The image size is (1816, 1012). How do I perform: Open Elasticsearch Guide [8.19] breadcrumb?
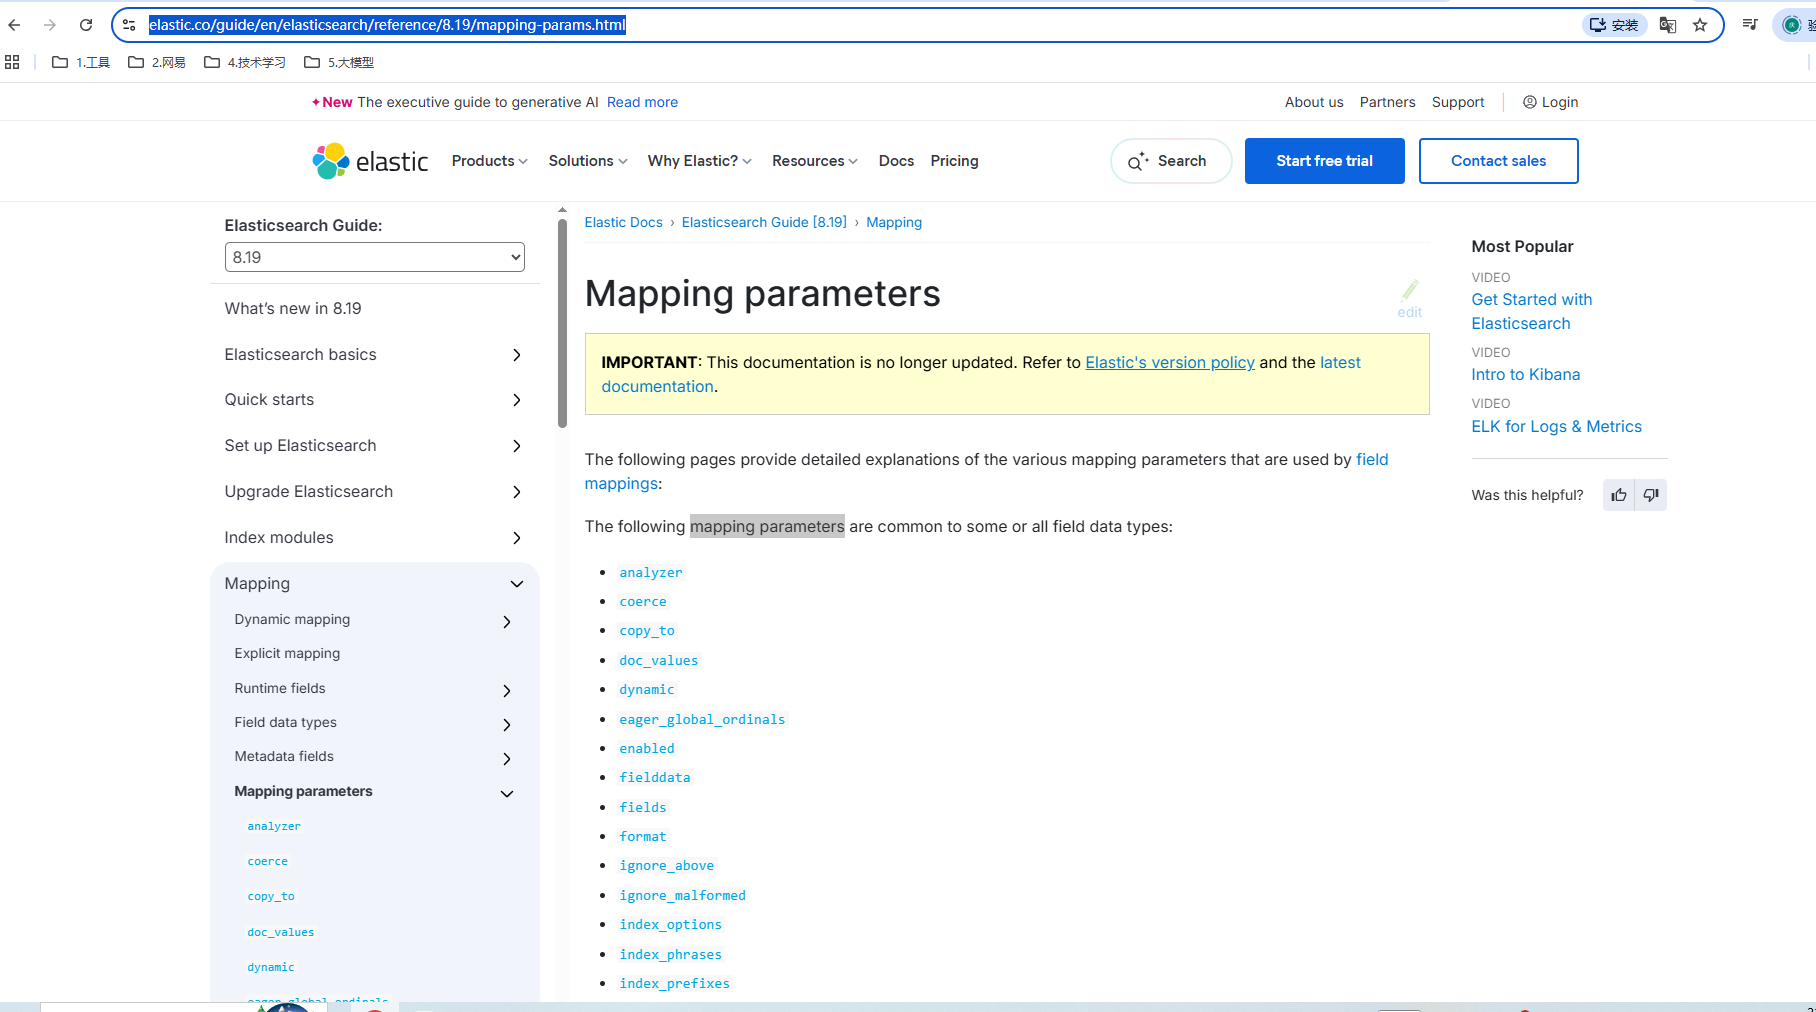click(764, 222)
